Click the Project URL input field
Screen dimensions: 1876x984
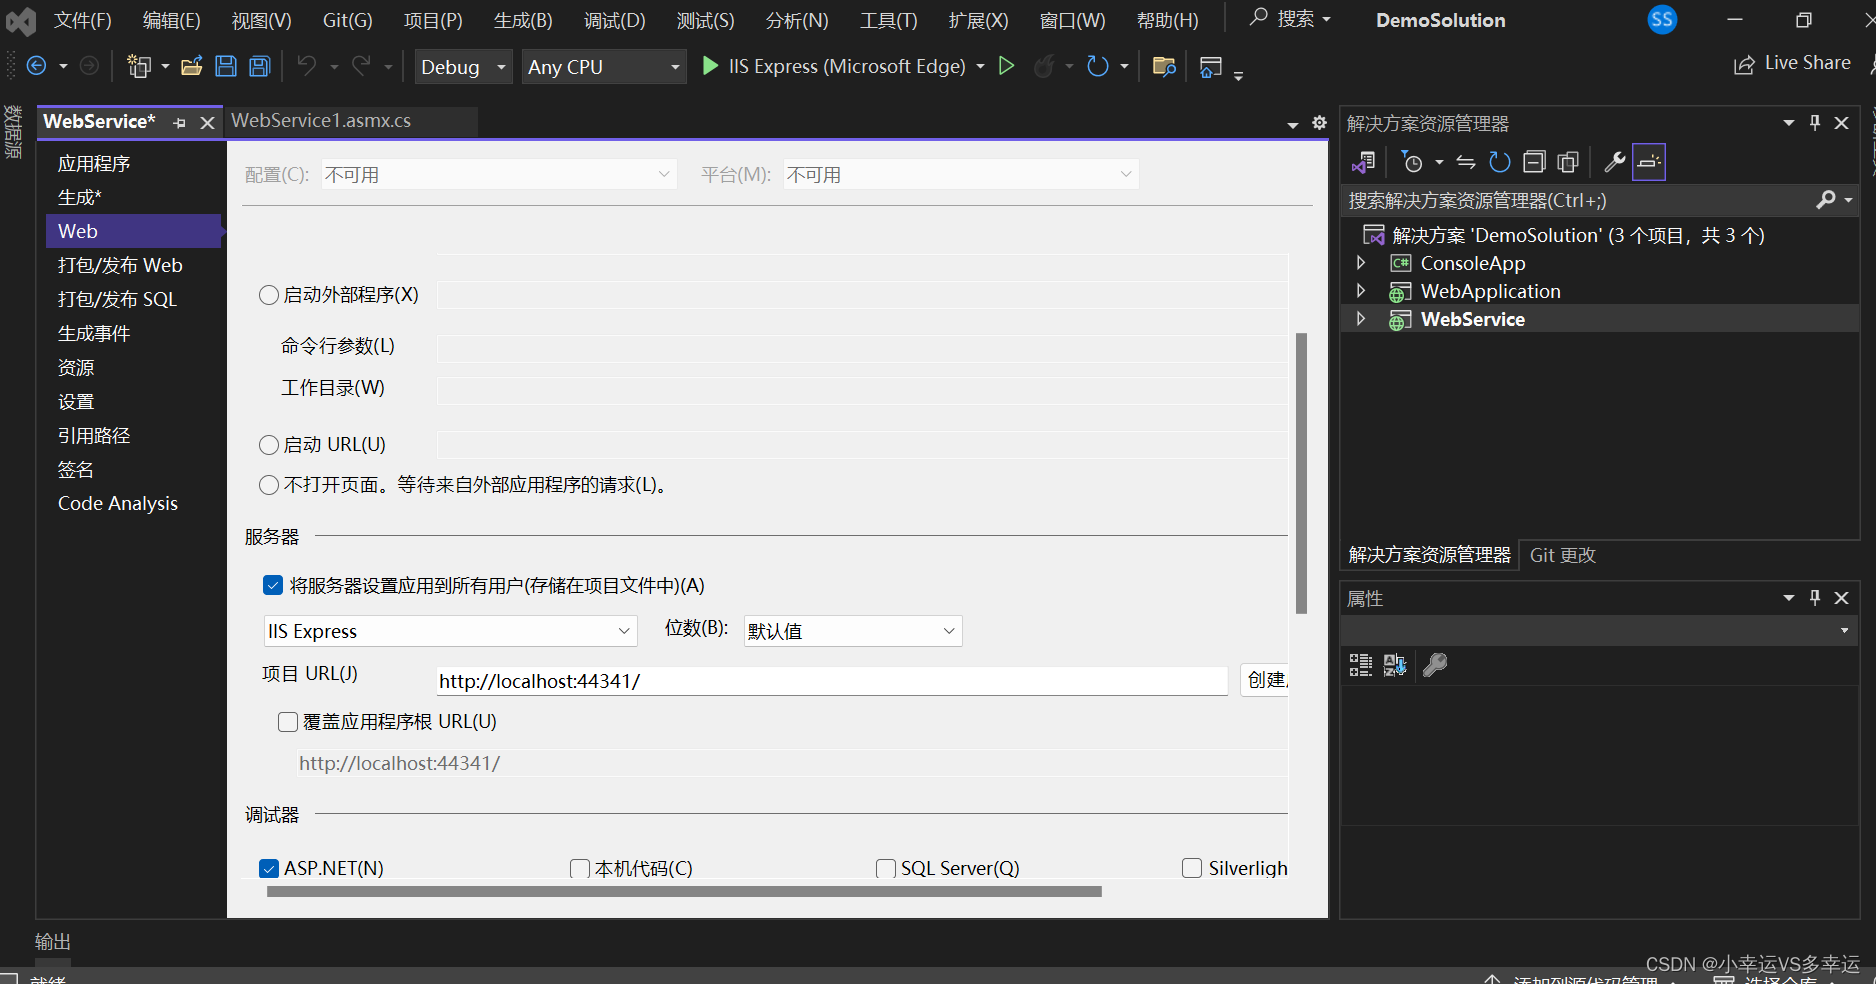[832, 681]
